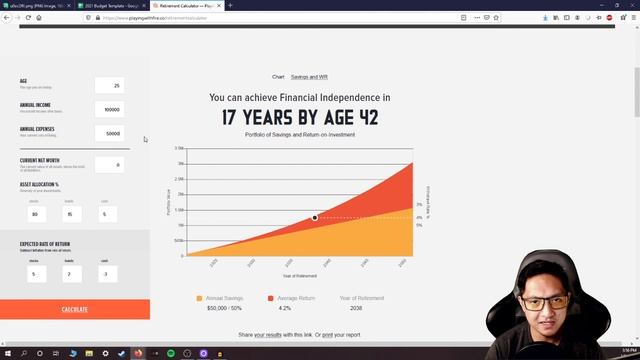Image resolution: width=640 pixels, height=360 pixels.
Task: Open Spotify from the taskbar
Action: 171,353
